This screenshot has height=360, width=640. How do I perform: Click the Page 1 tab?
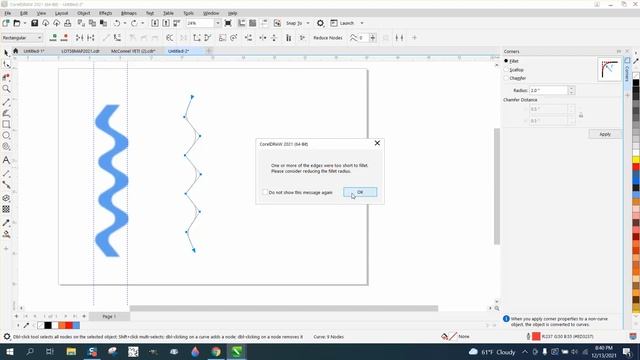click(109, 316)
